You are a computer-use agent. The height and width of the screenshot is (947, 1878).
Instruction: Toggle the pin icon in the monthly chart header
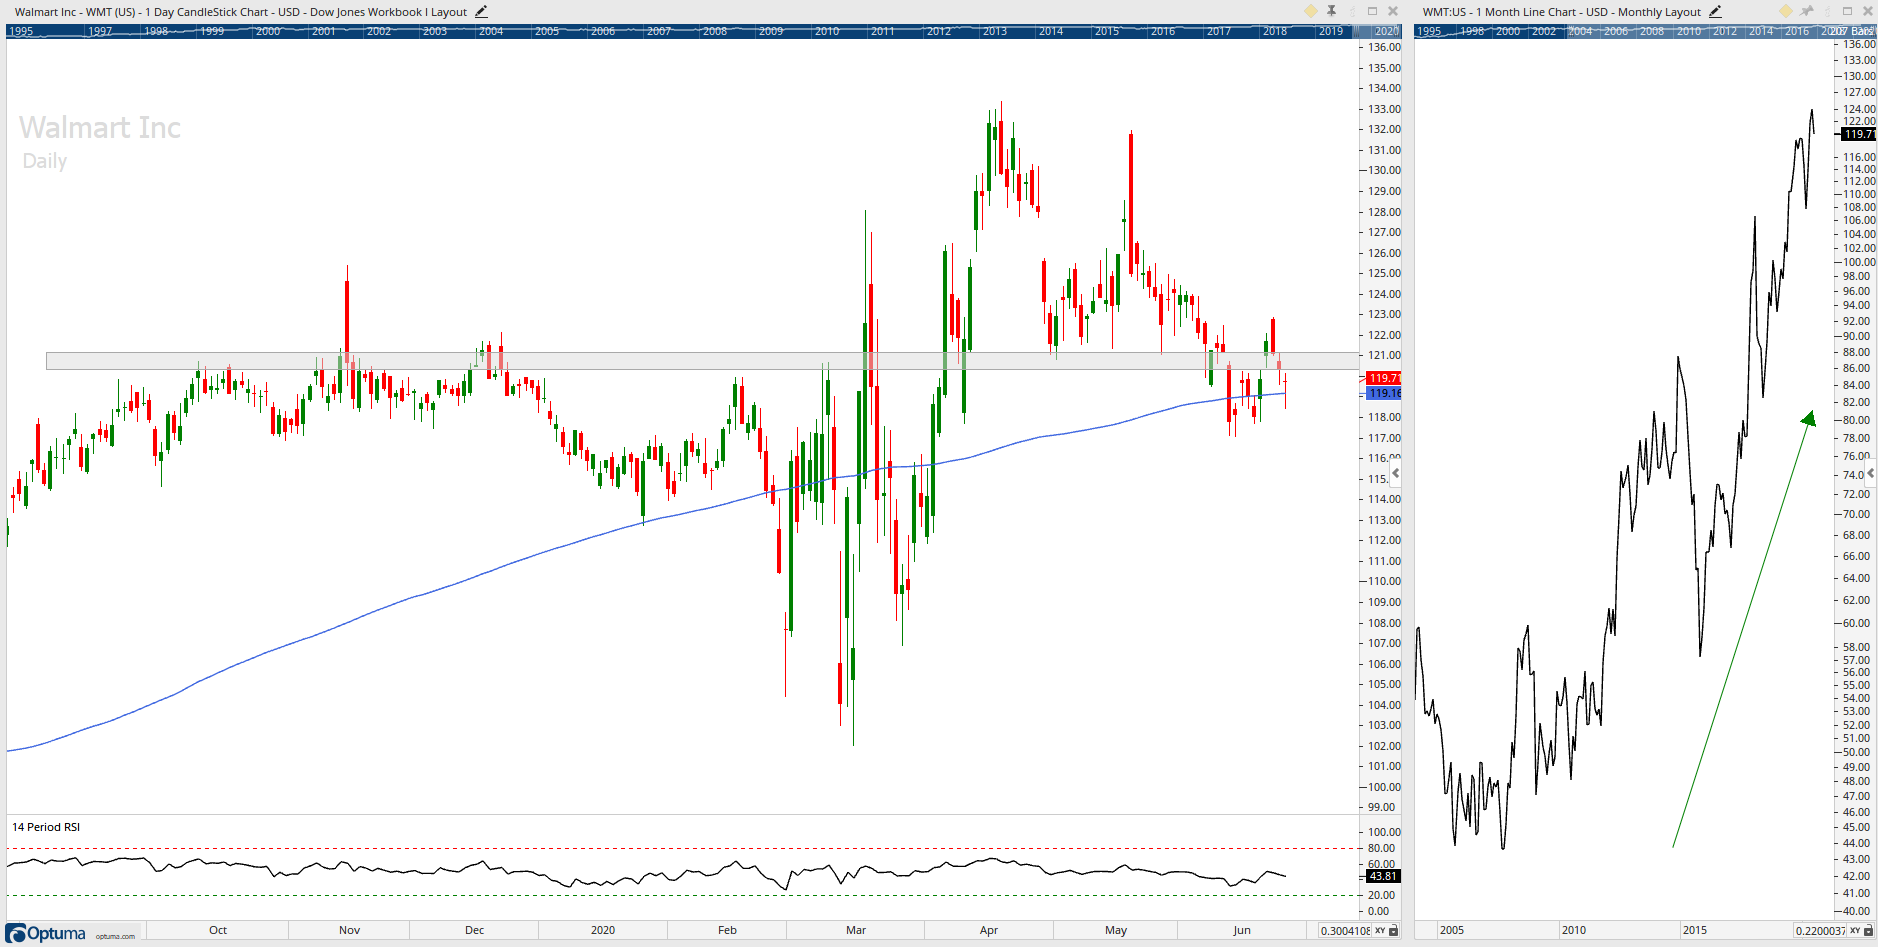[1807, 11]
